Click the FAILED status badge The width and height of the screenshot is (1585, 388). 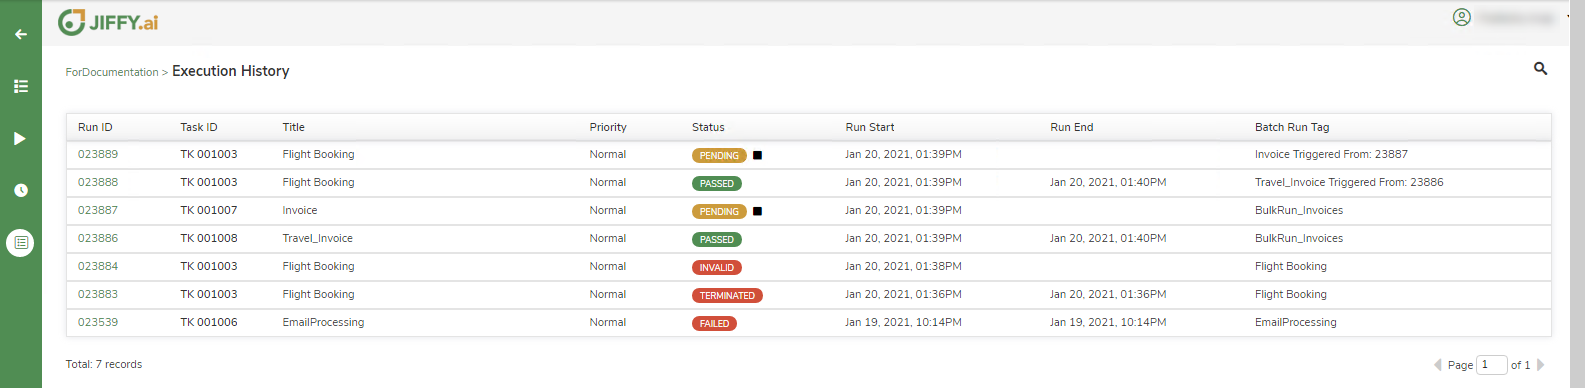[714, 323]
